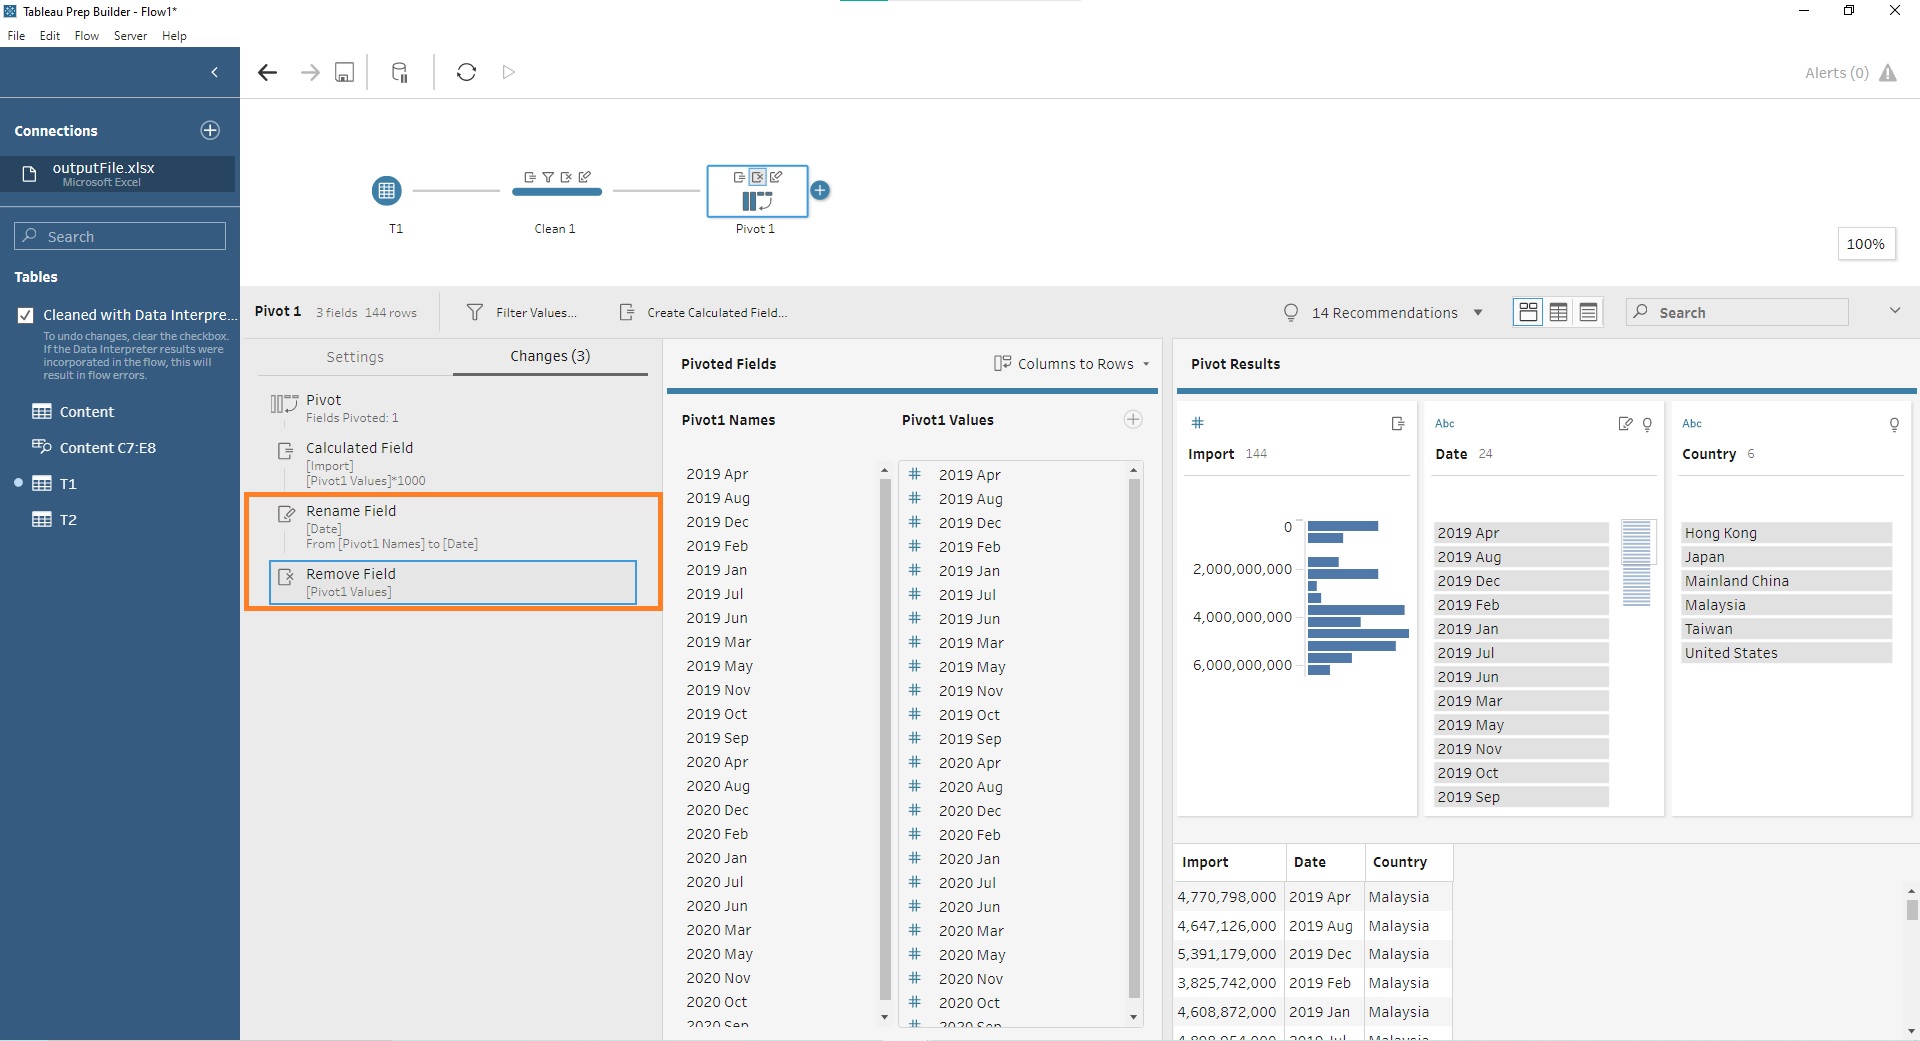Click calculated field icon on Import card
This screenshot has width=1920, height=1041.
(1398, 424)
